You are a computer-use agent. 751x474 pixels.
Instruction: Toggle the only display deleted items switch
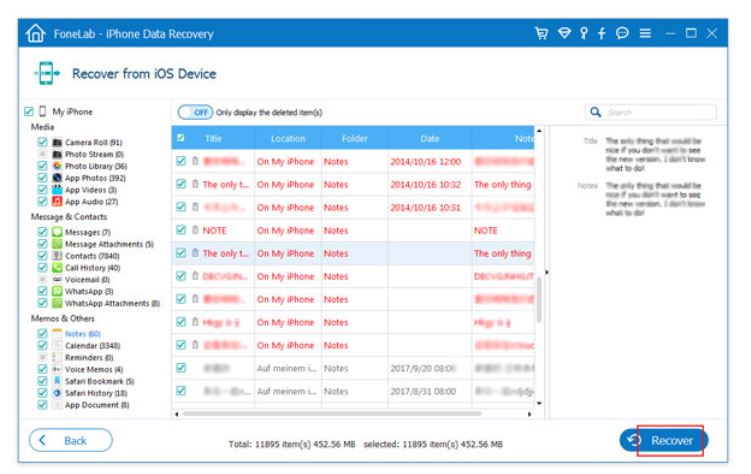coord(195,113)
